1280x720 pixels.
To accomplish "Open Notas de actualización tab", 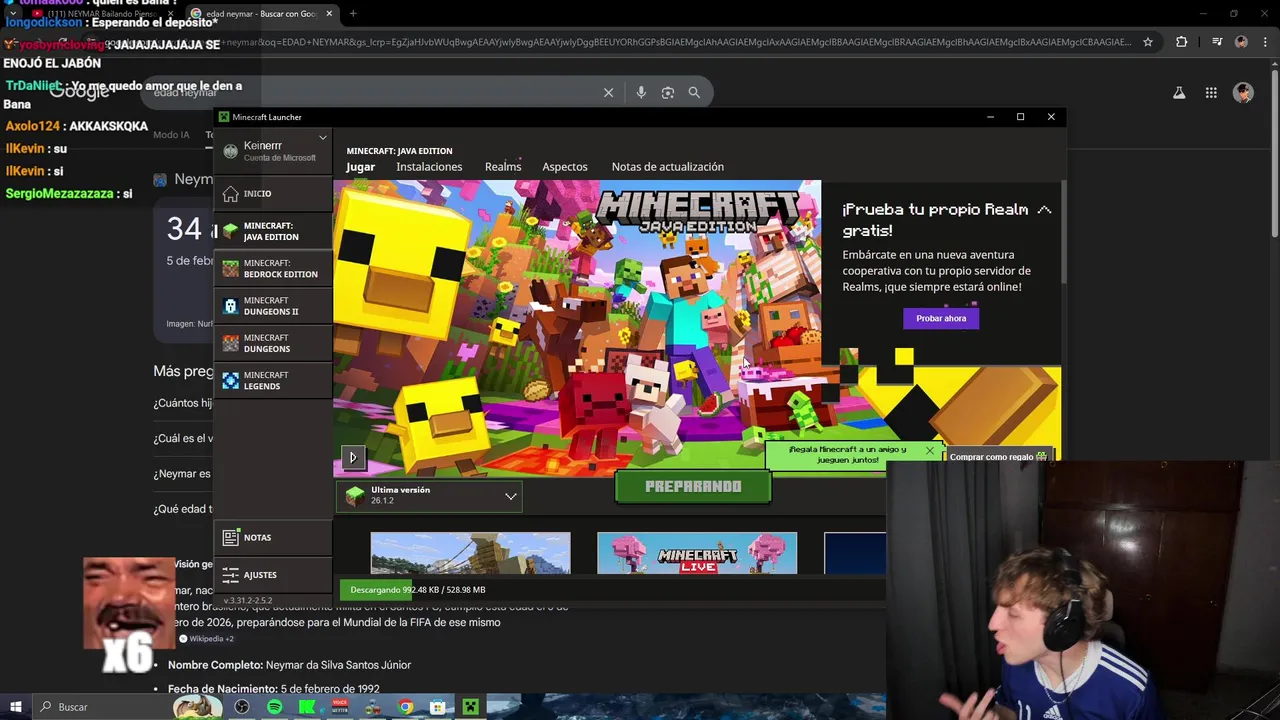I will coord(668,167).
